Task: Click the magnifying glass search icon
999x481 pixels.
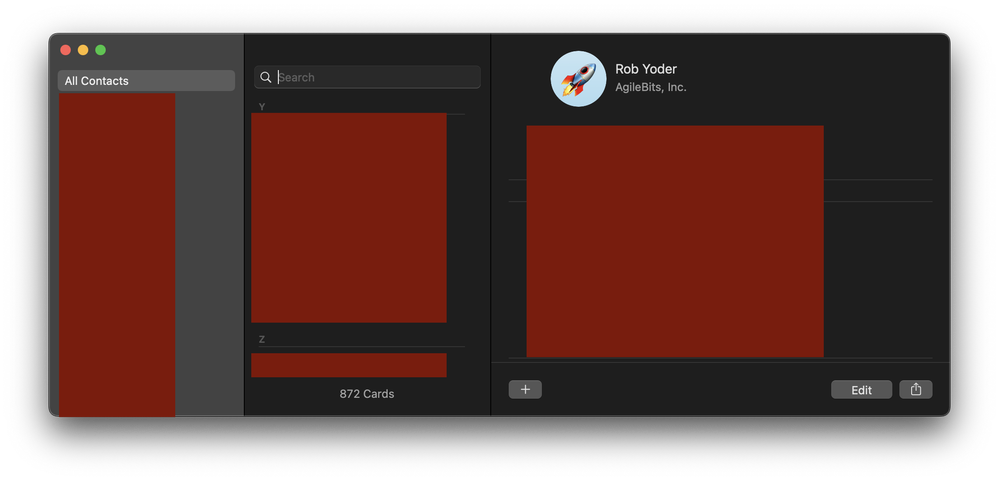Action: click(266, 77)
